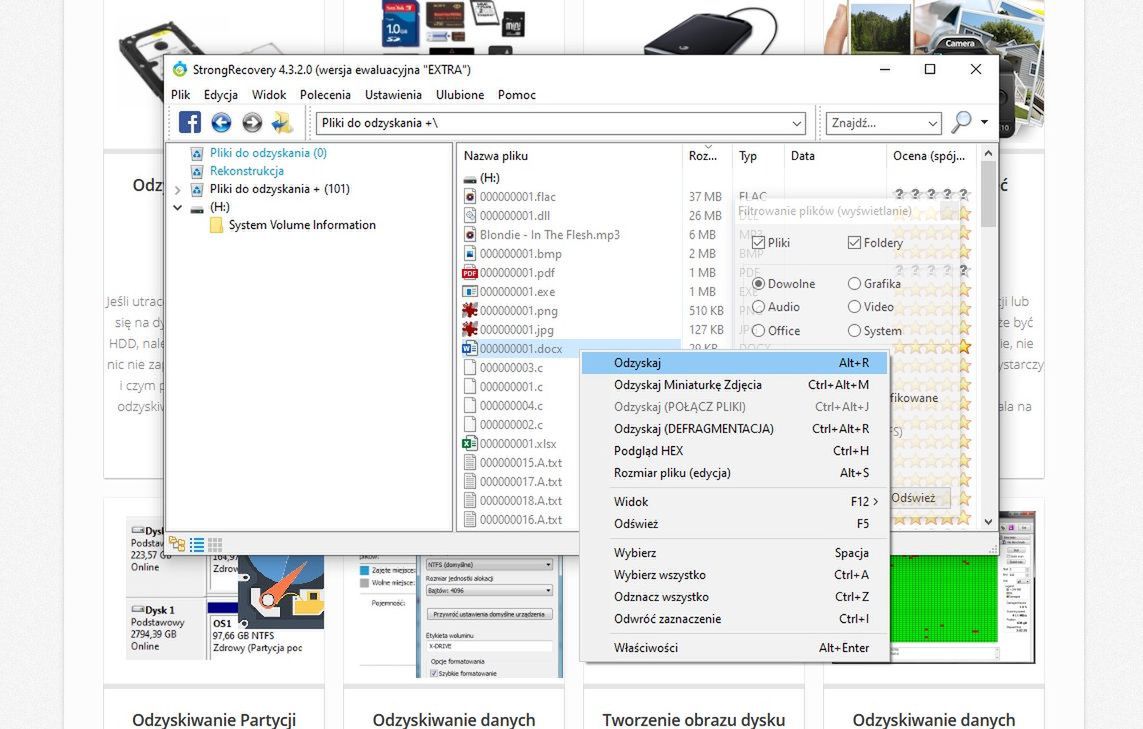Open the Znajdź combo box dropdown

933,123
